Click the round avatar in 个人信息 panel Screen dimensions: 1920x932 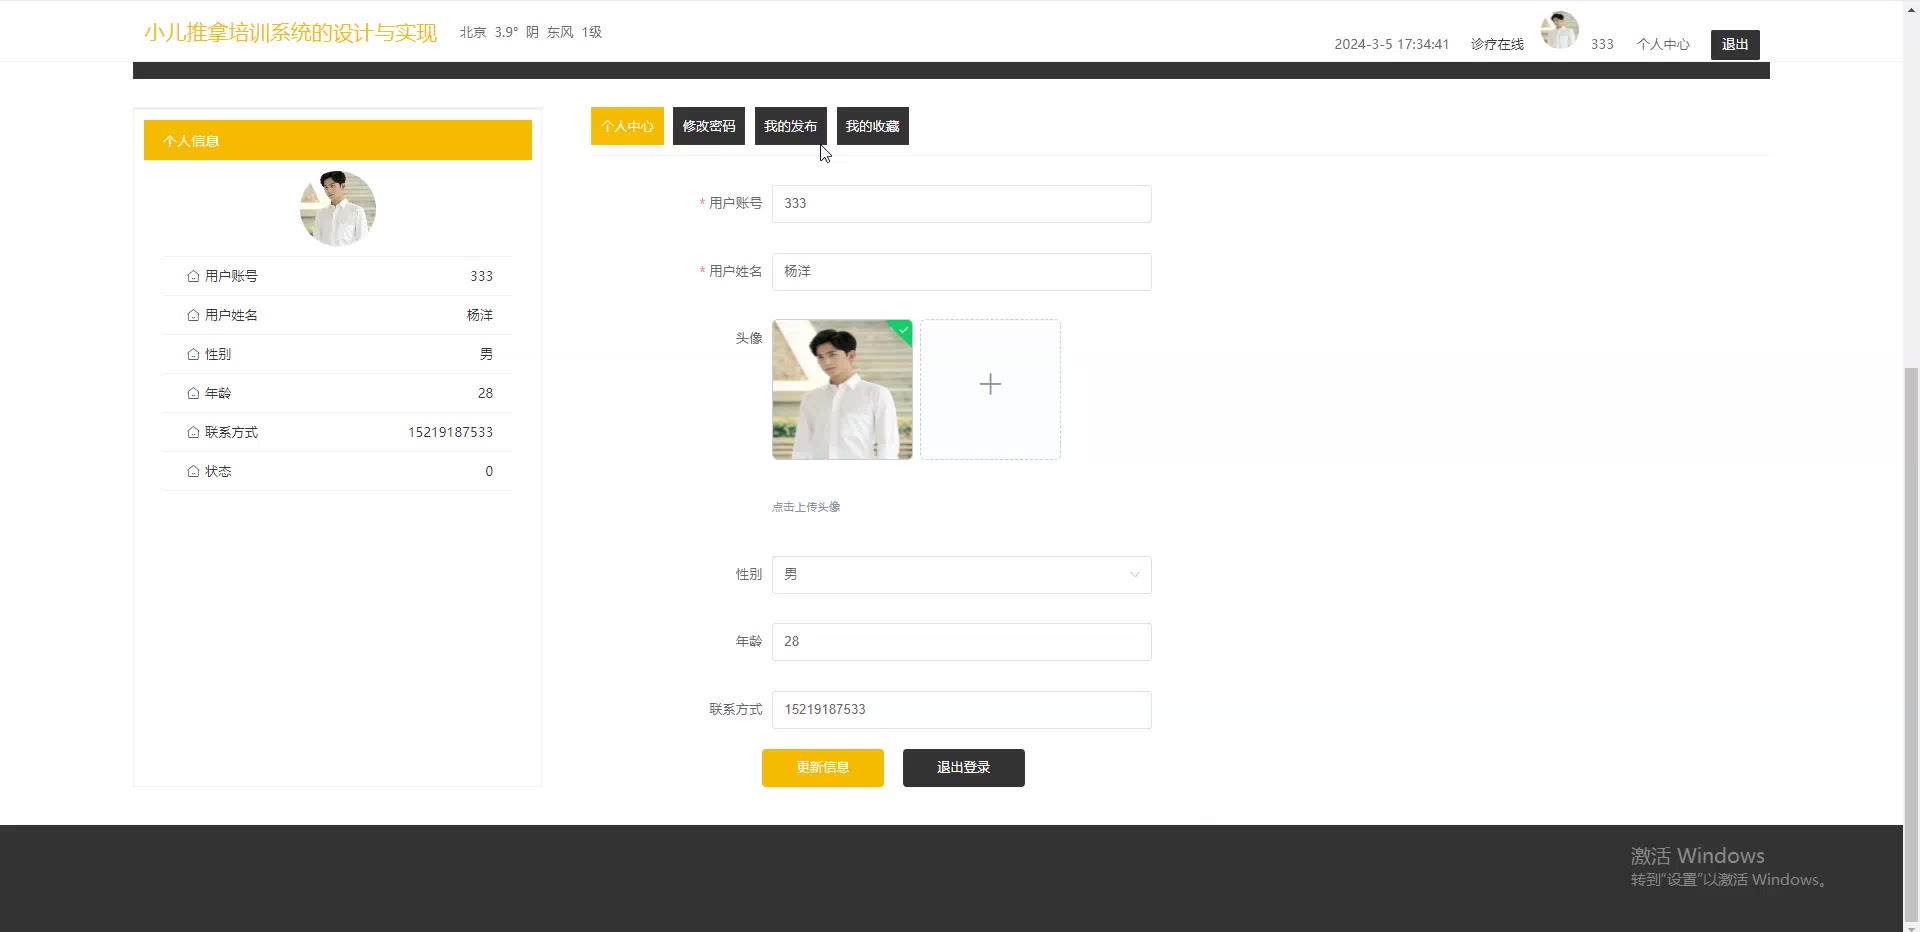[338, 208]
